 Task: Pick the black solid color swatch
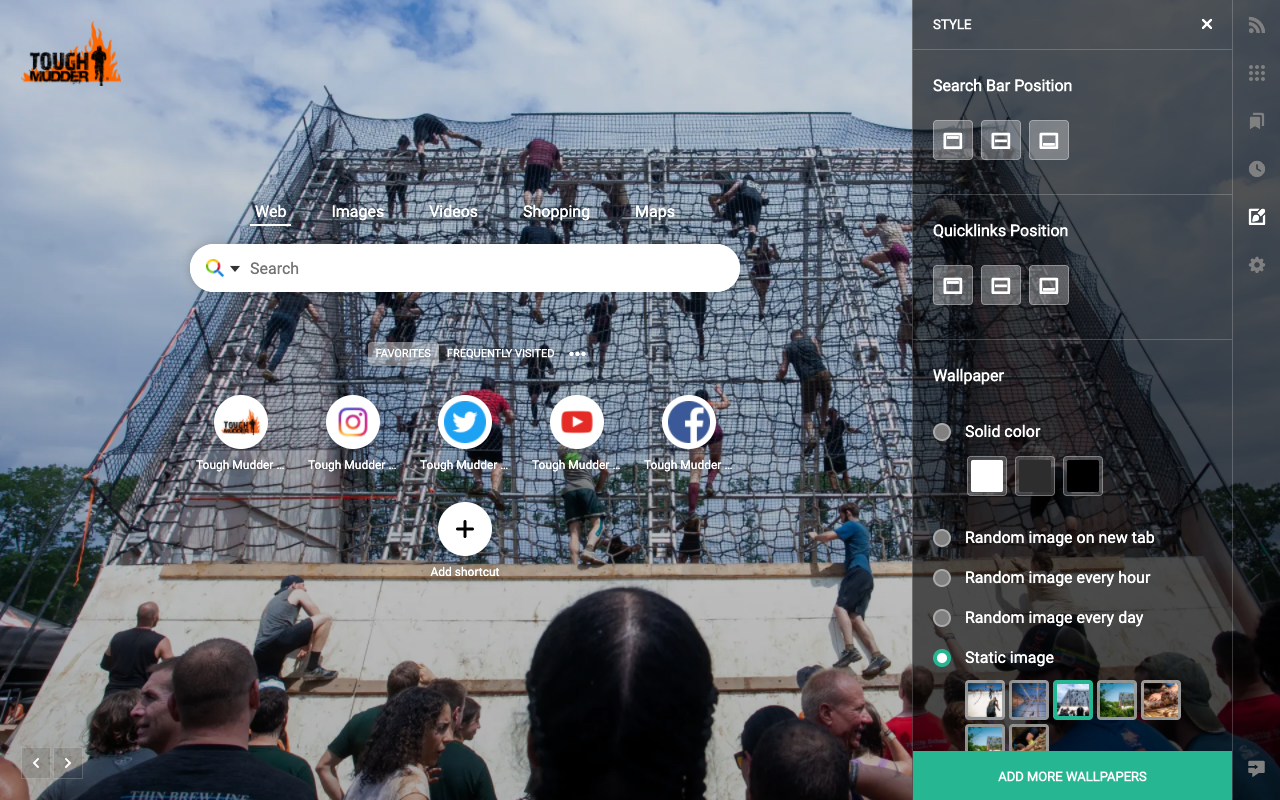pyautogui.click(x=1083, y=476)
